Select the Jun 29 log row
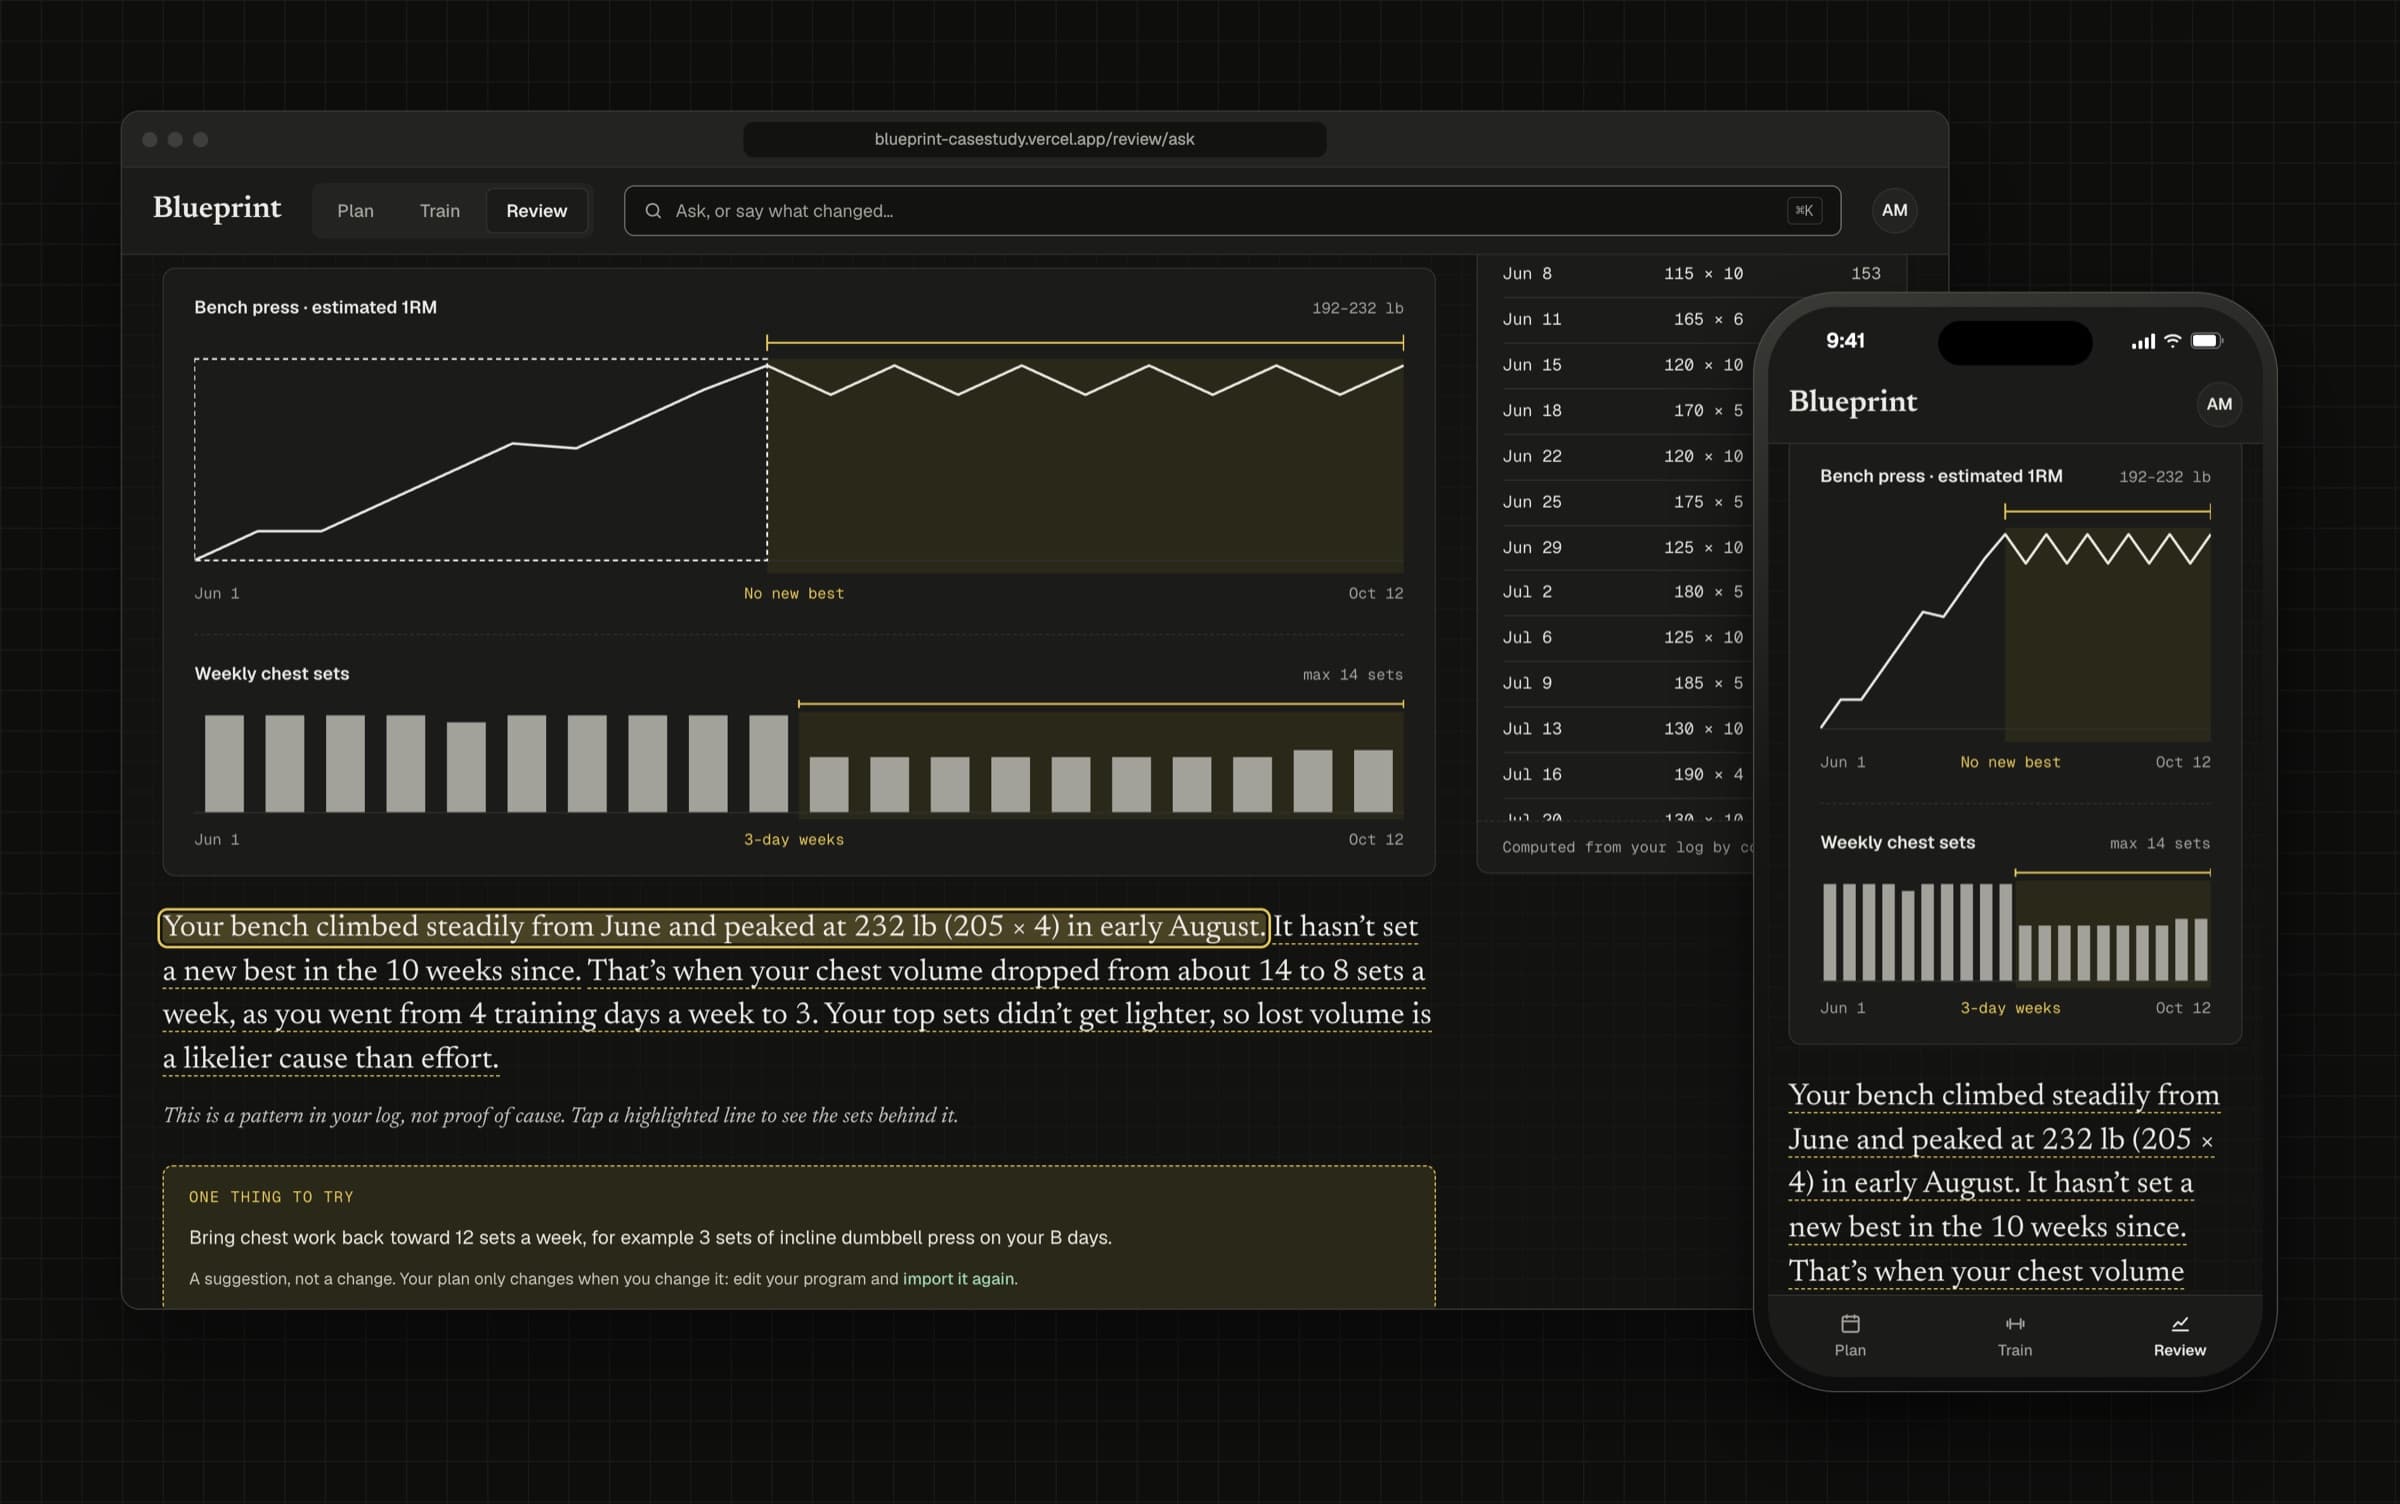This screenshot has width=2400, height=1504. 1628,548
